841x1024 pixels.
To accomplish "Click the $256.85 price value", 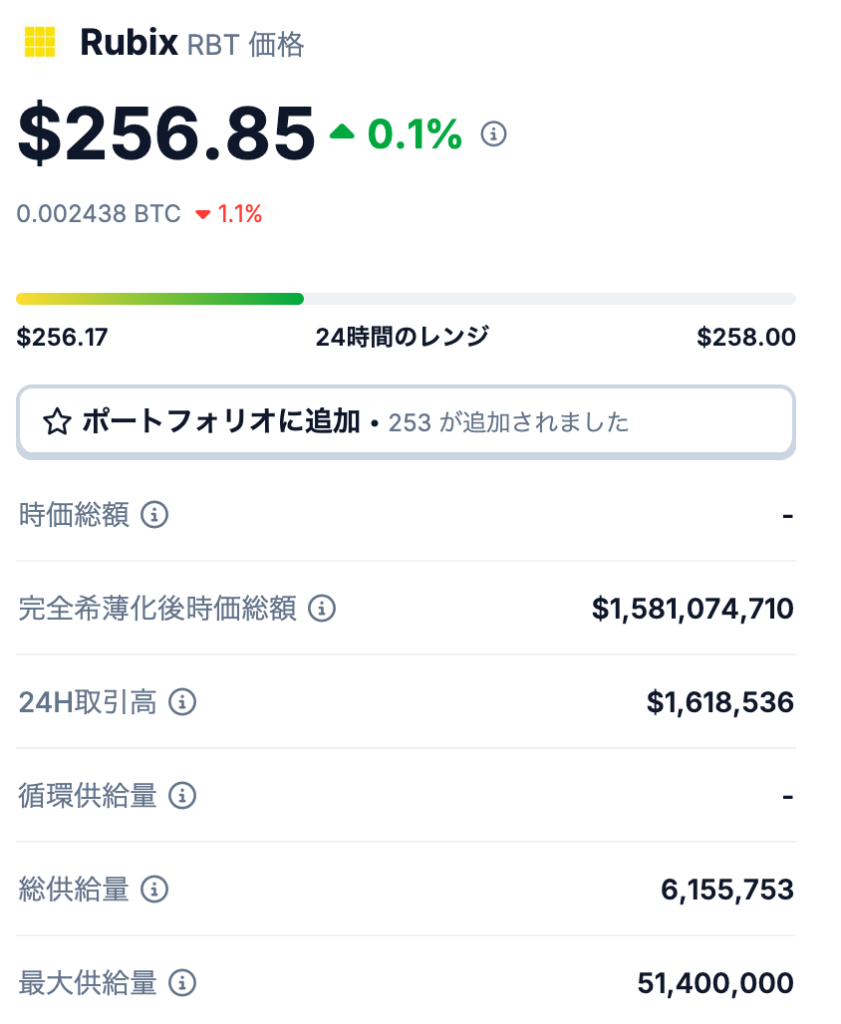I will pyautogui.click(x=167, y=134).
